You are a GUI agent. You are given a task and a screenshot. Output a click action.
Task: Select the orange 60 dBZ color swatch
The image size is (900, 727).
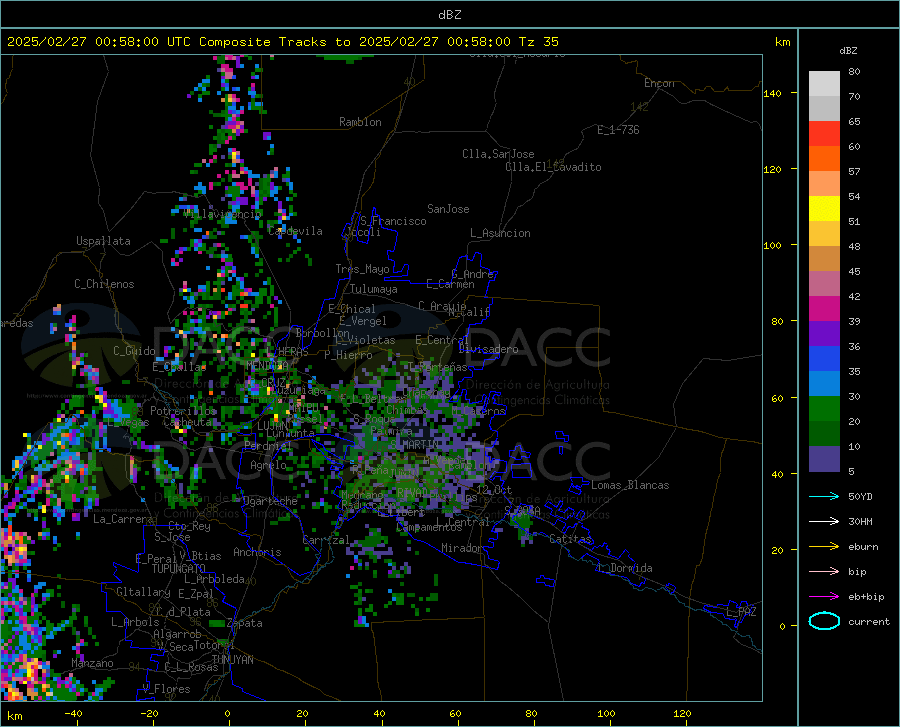824,159
